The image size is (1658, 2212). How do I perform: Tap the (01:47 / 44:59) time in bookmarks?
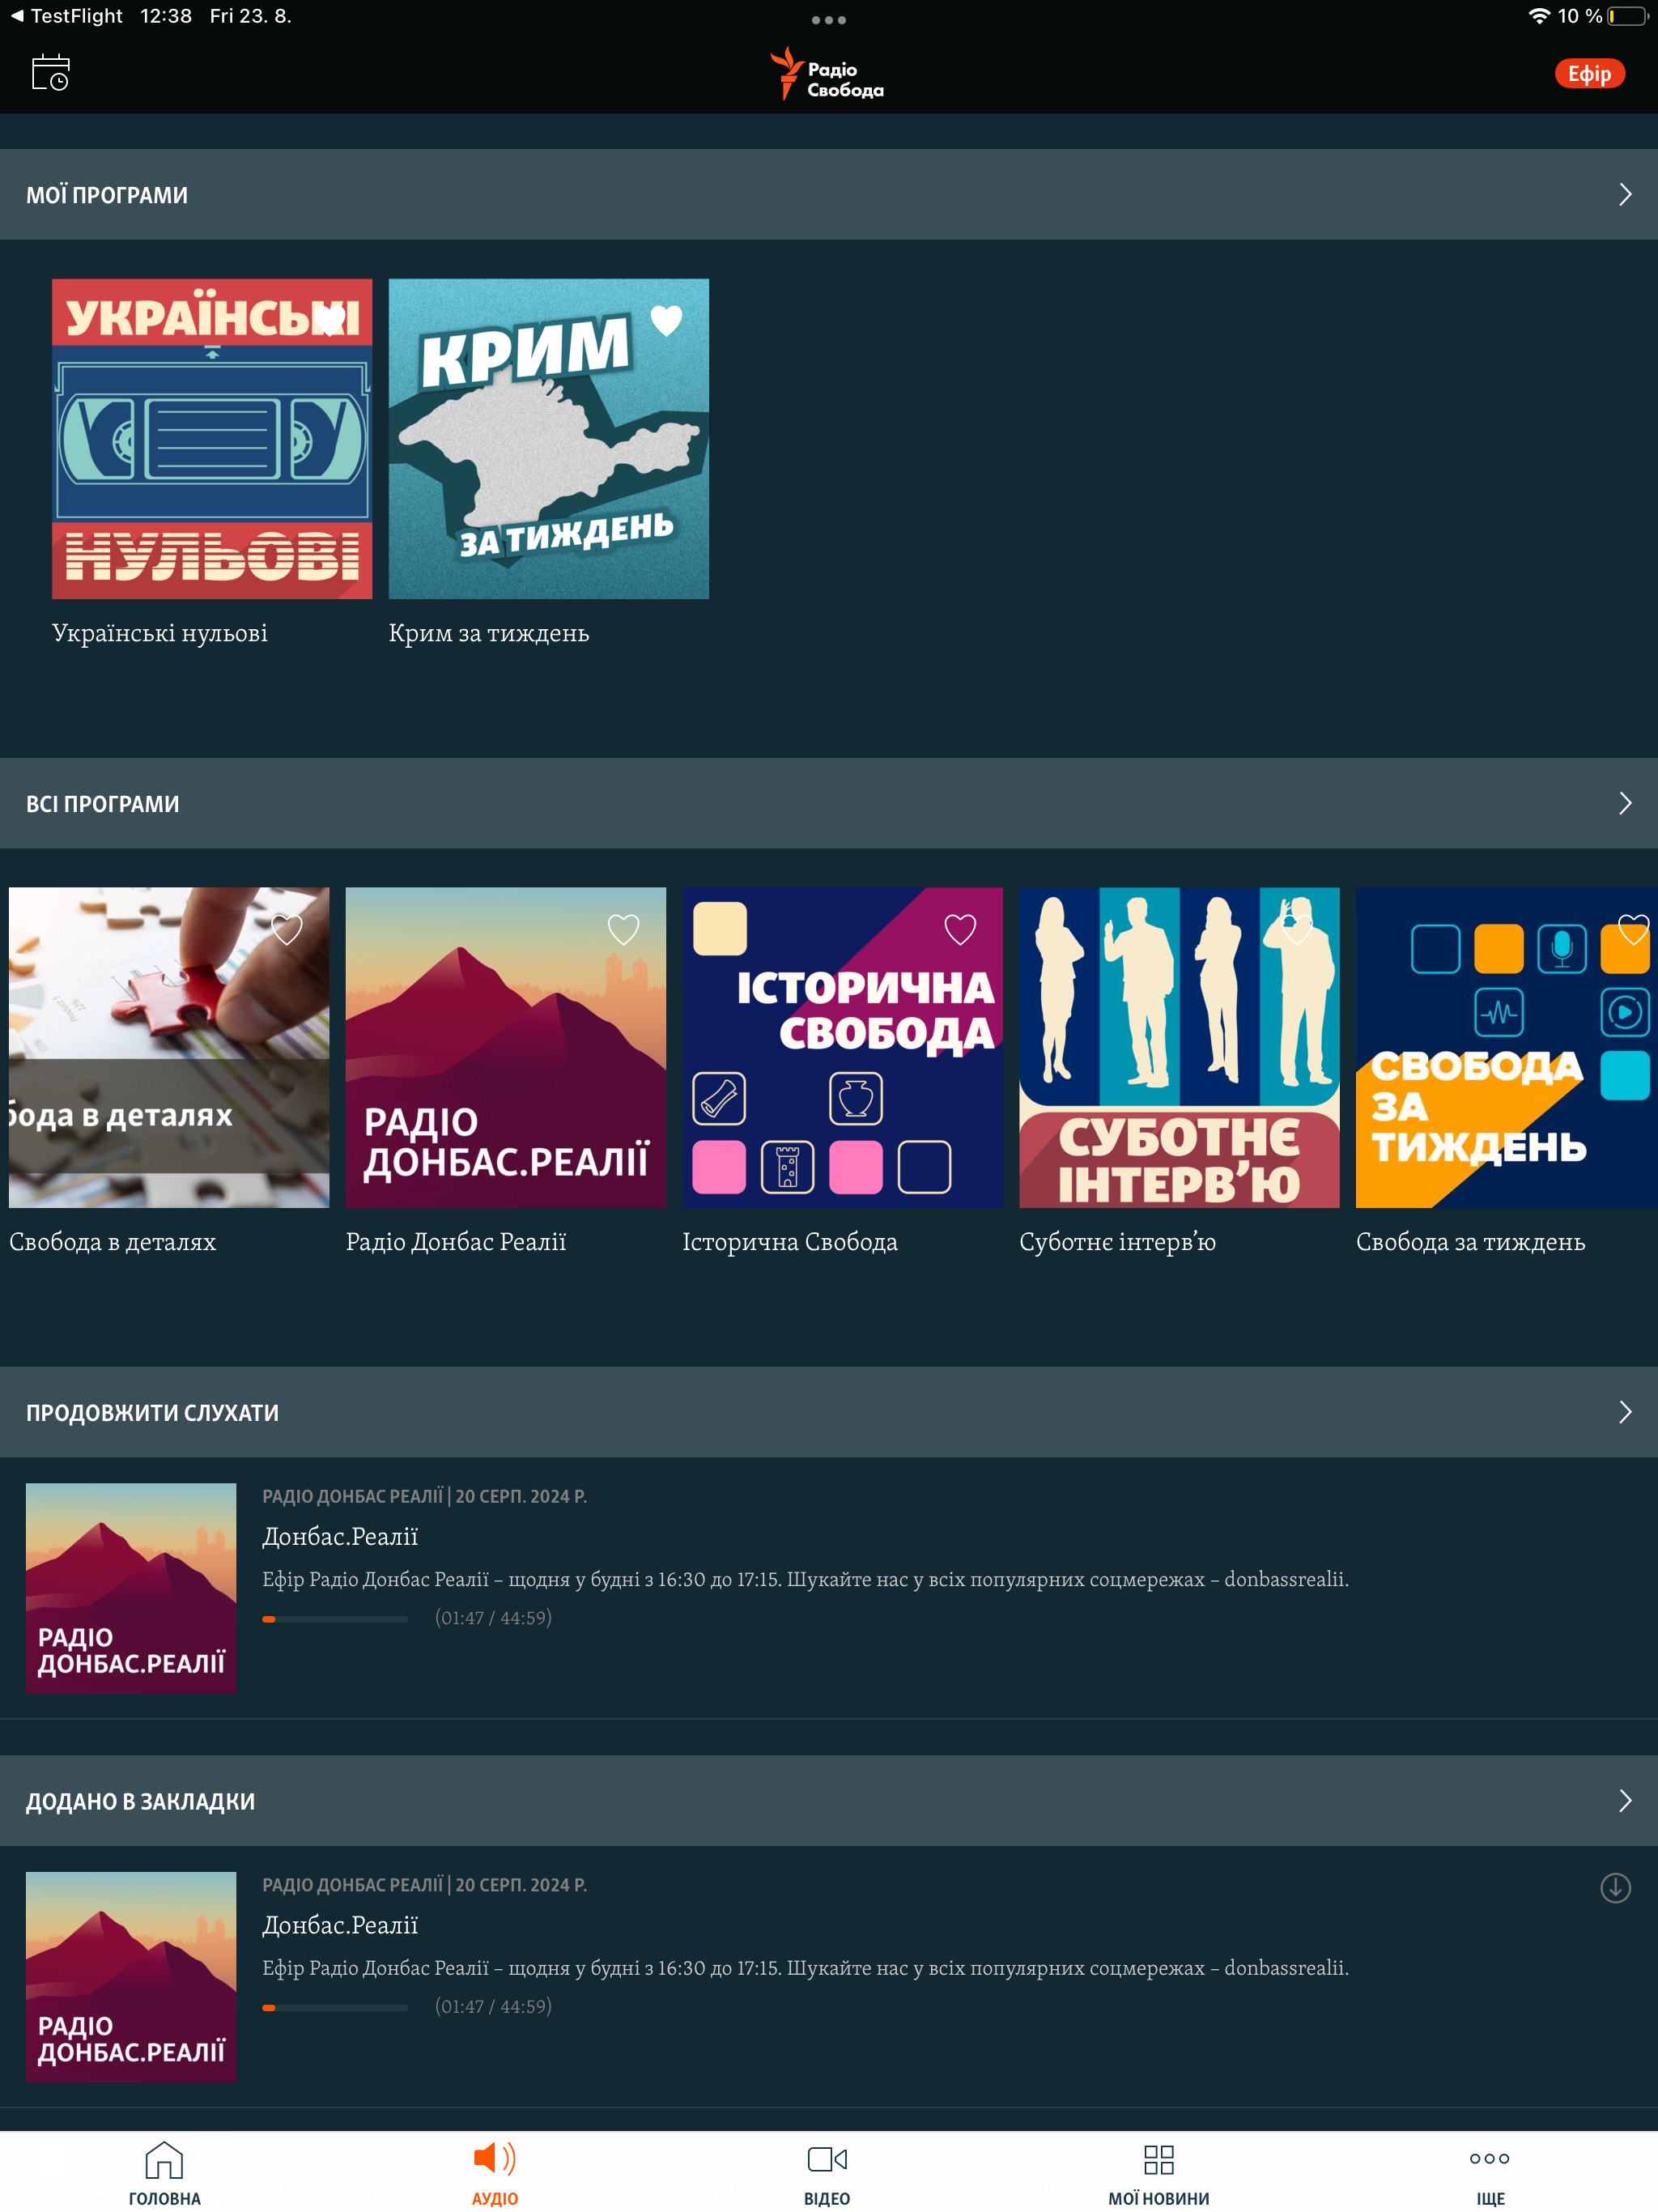point(493,2007)
